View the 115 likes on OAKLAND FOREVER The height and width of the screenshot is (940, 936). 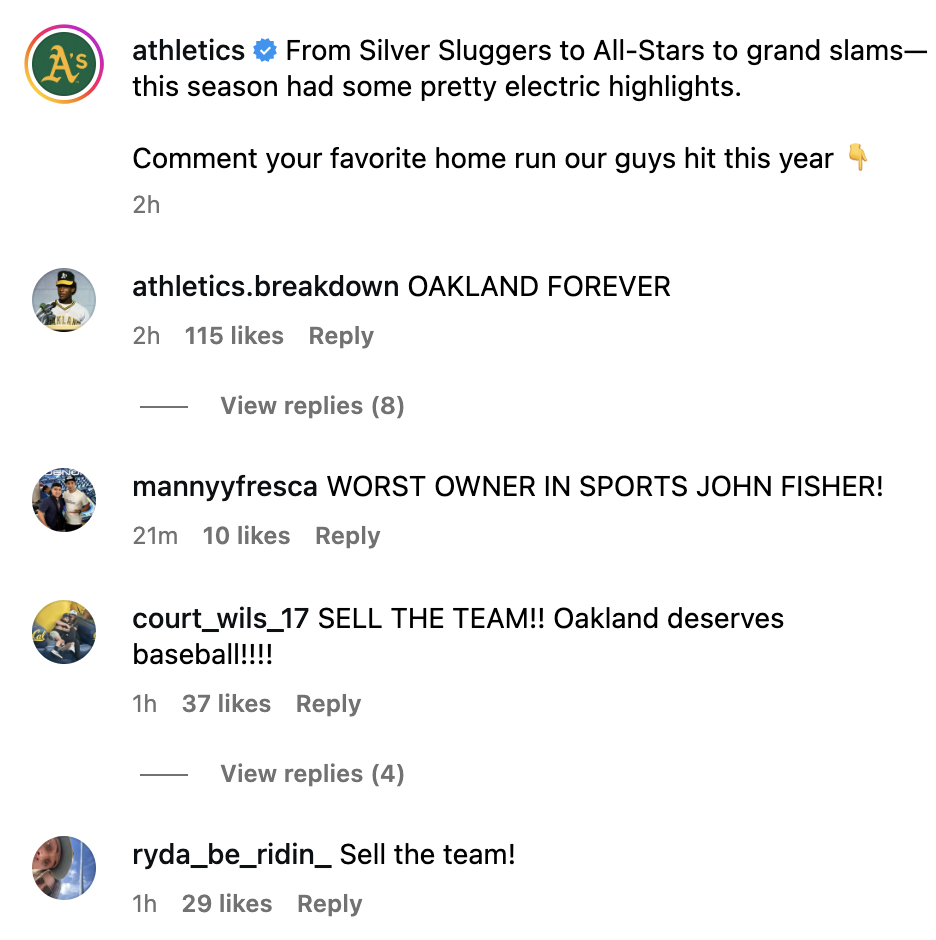(234, 336)
